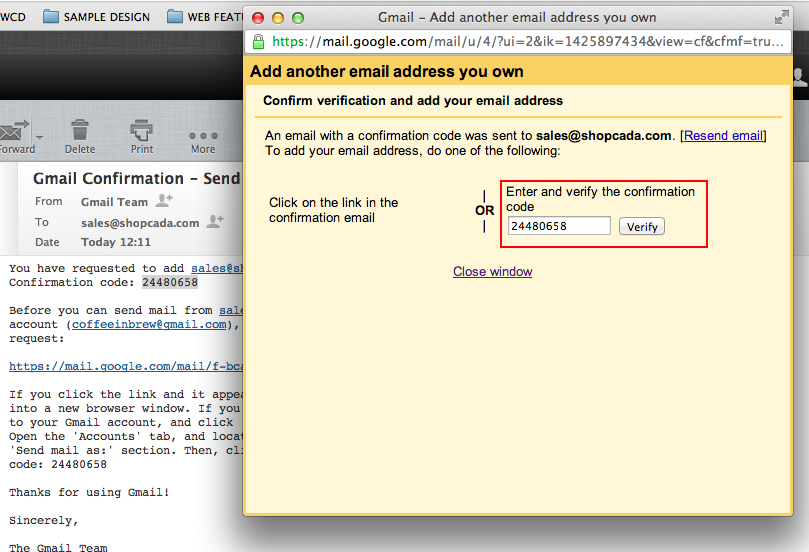Click the email subject 'Gmail Confirmation - Send'
The width and height of the screenshot is (809, 552).
[x=137, y=178]
